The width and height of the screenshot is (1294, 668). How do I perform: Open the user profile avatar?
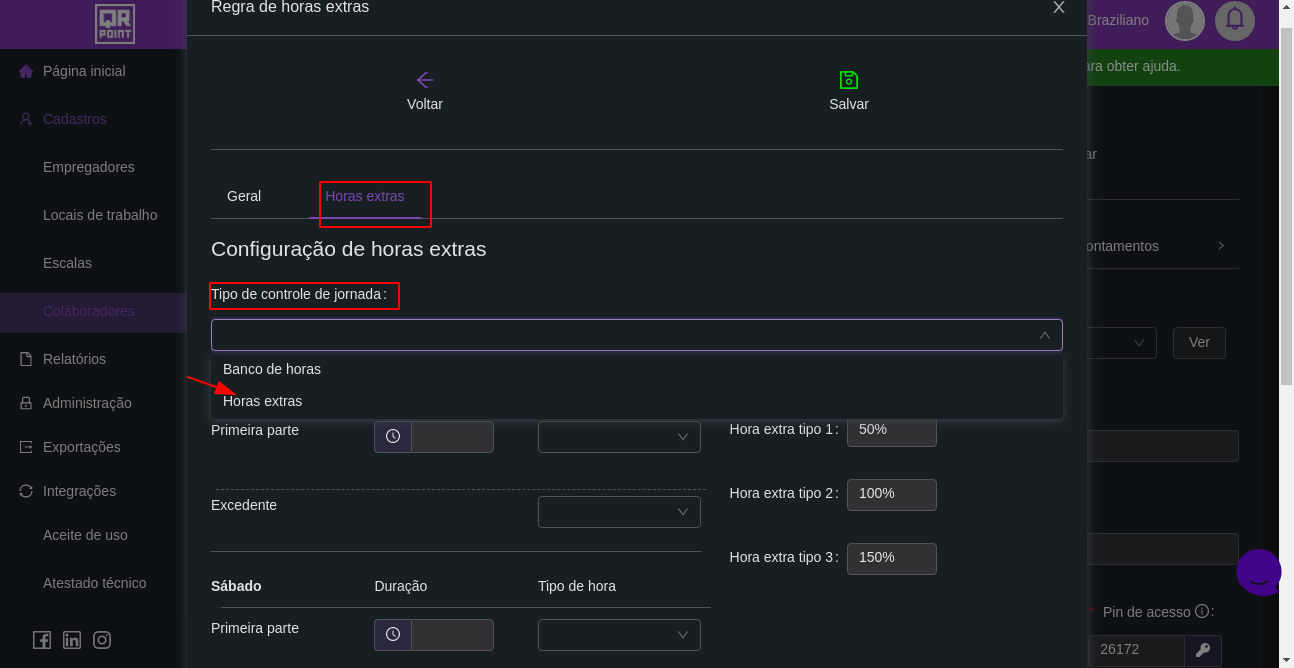coord(1185,20)
